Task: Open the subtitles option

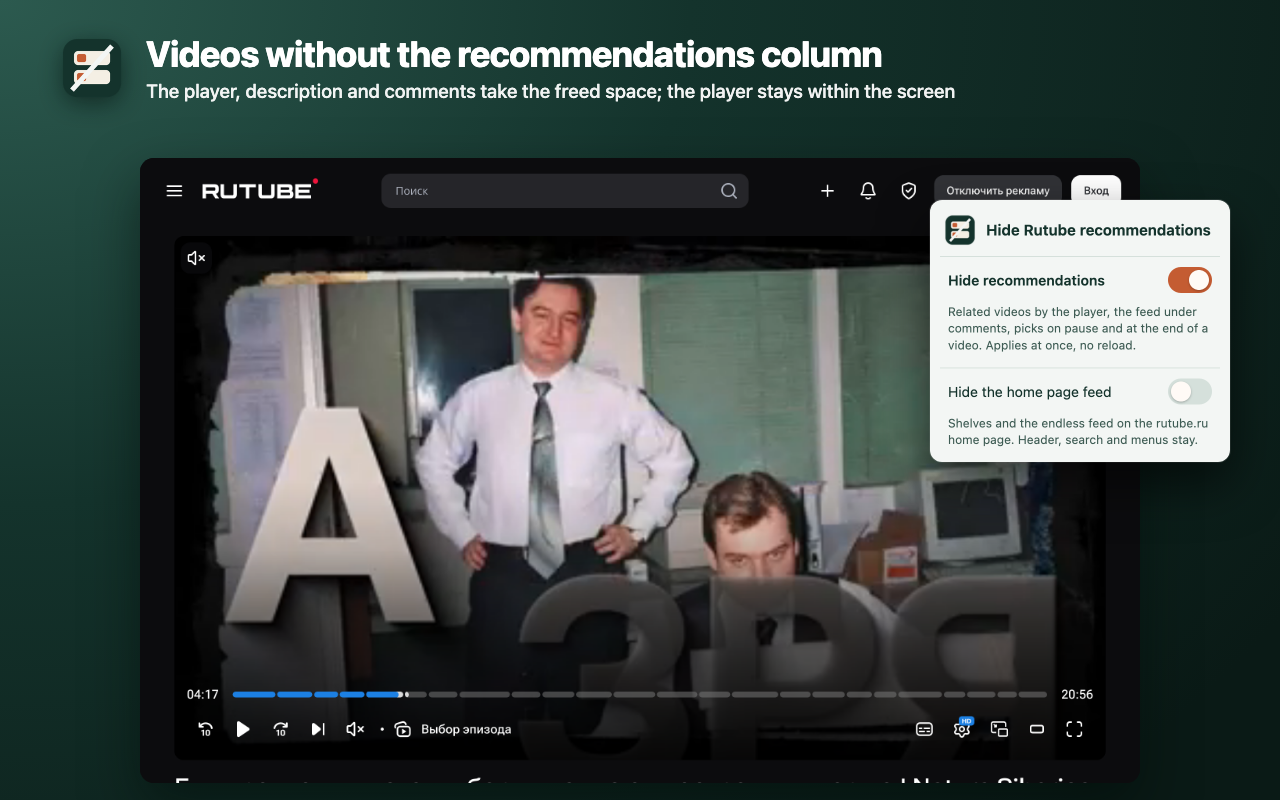Action: coord(925,729)
